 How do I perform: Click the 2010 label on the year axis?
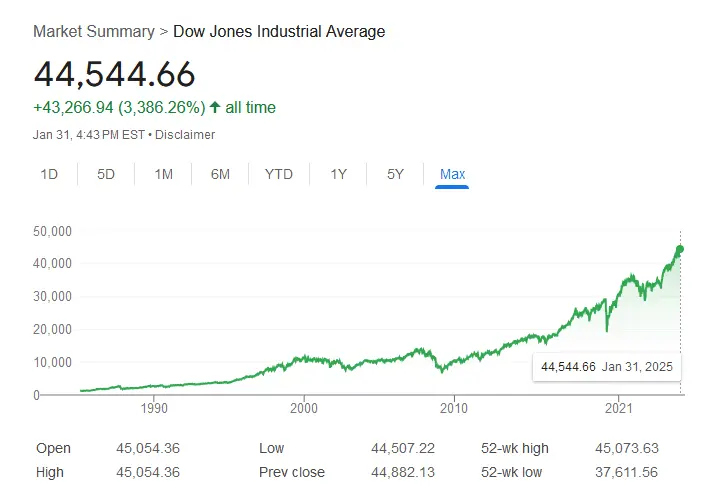pos(454,408)
